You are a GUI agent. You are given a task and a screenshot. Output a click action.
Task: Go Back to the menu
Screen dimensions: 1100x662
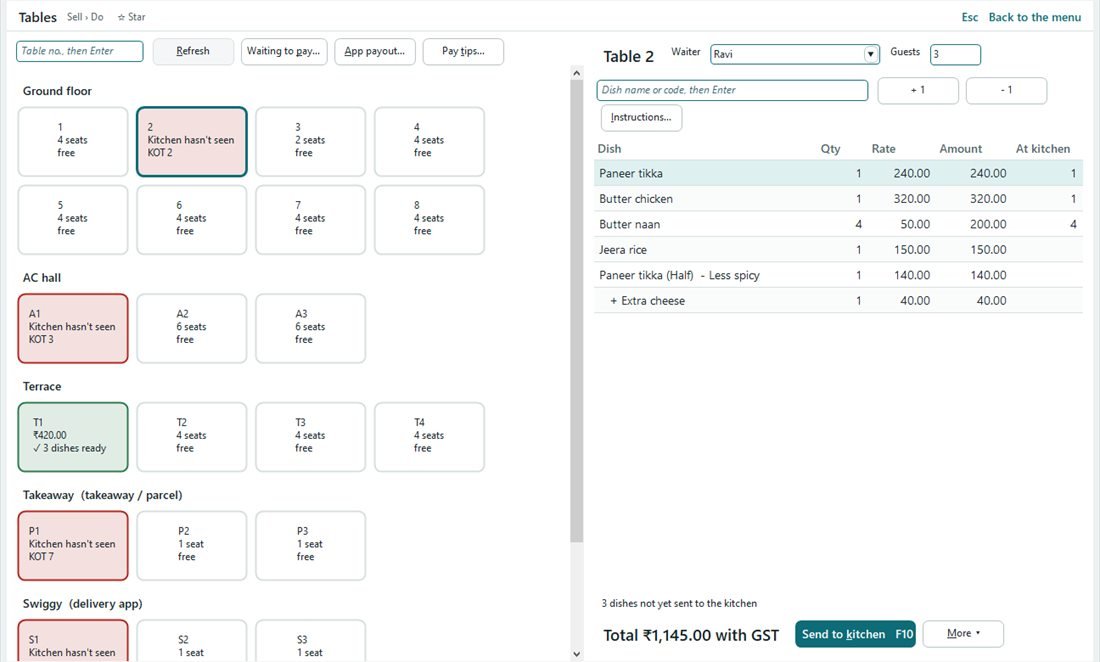1035,17
